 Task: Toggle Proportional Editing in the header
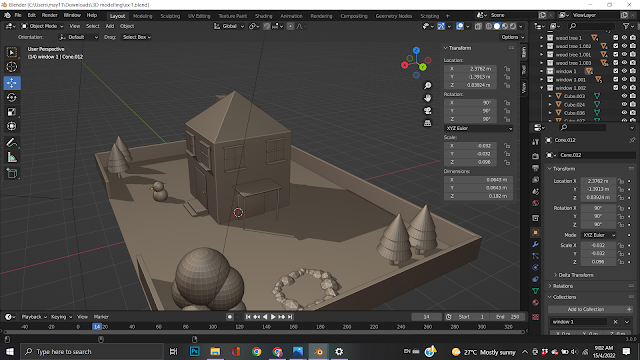[x=290, y=26]
